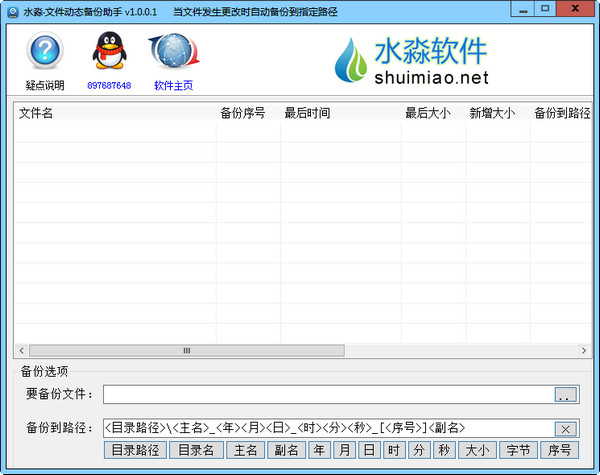Viewport: 600px width, 475px height.
Task: Click the 水淼软件 shuimiao.net logo
Action: tap(412, 60)
